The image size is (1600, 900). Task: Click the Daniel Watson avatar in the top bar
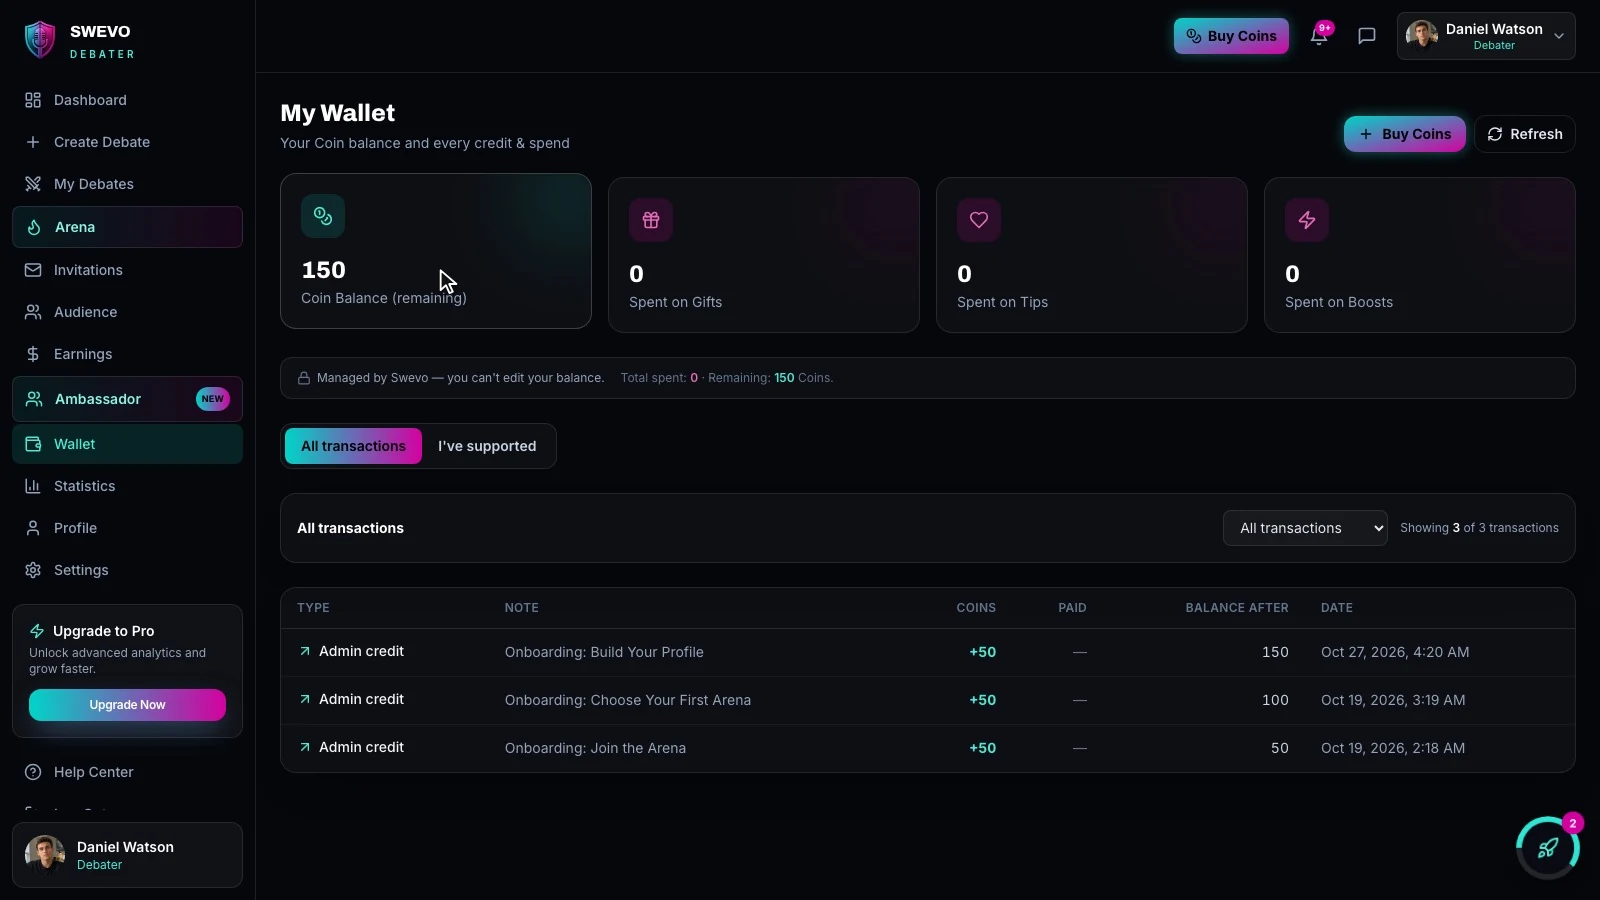coord(1422,36)
